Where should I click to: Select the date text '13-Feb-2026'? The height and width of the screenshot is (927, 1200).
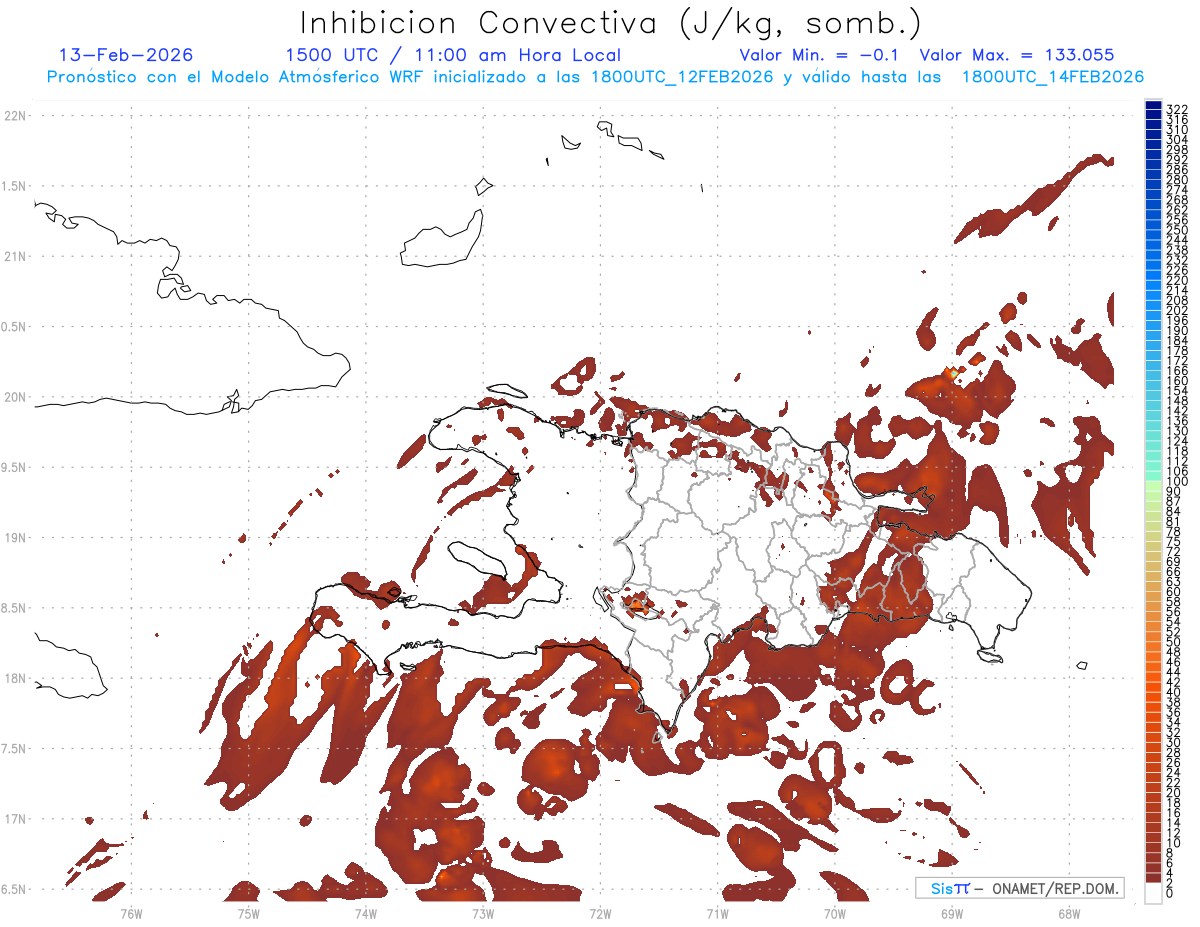click(x=126, y=55)
